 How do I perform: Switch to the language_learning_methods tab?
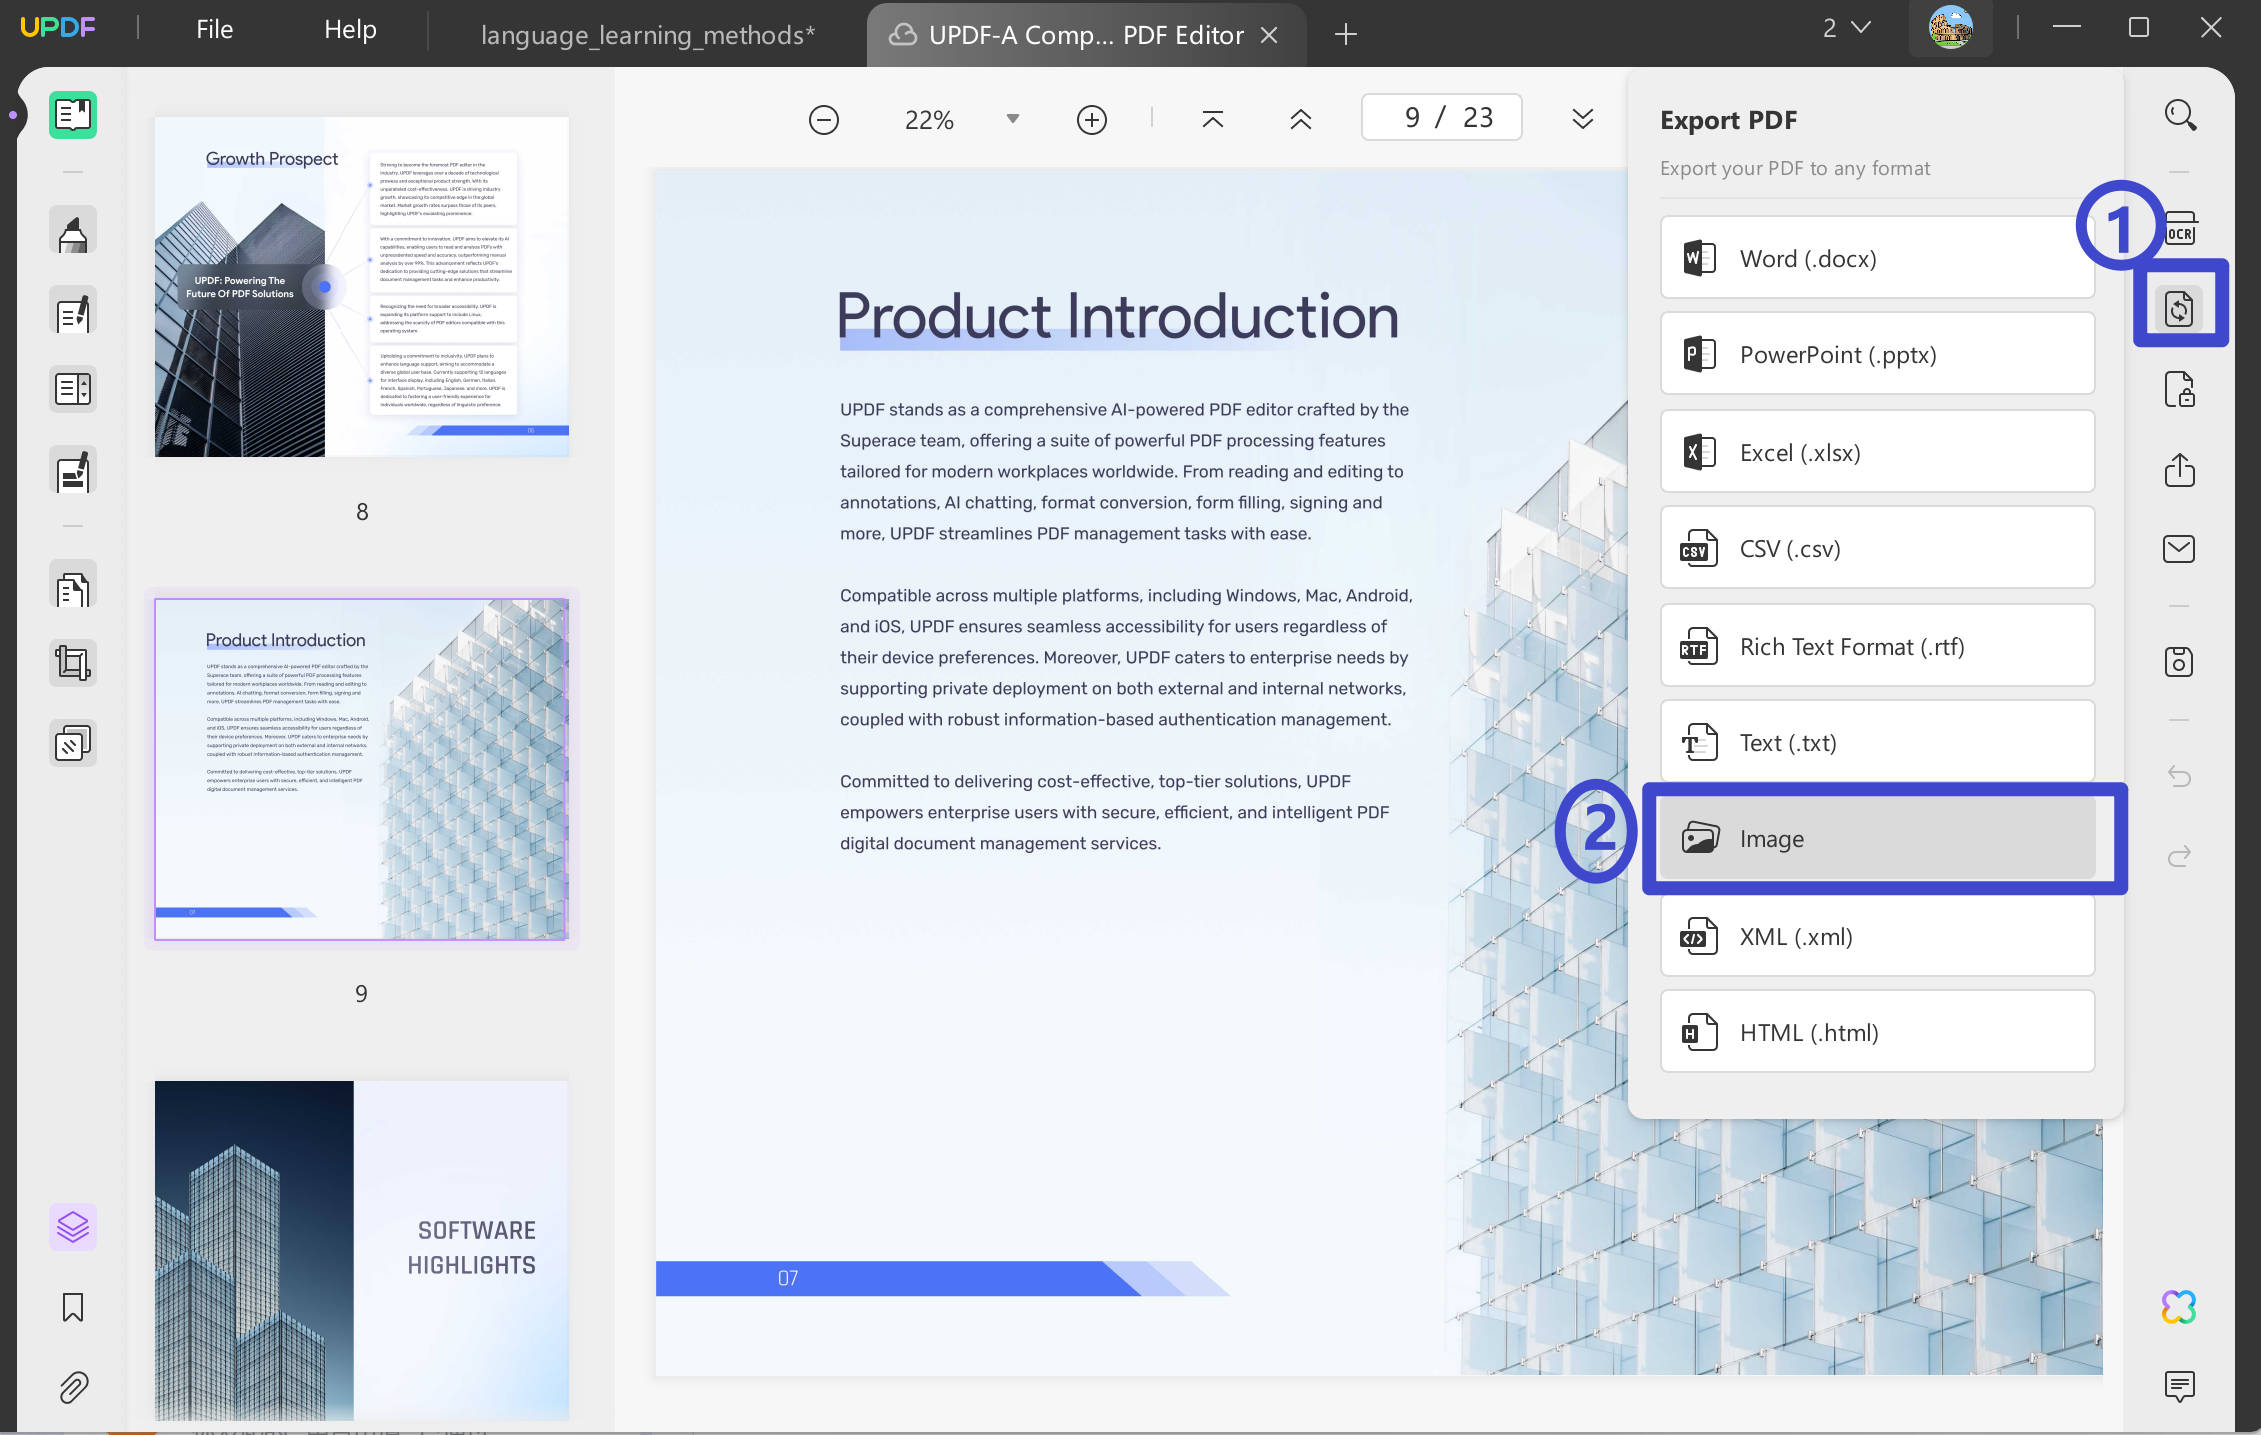point(647,33)
